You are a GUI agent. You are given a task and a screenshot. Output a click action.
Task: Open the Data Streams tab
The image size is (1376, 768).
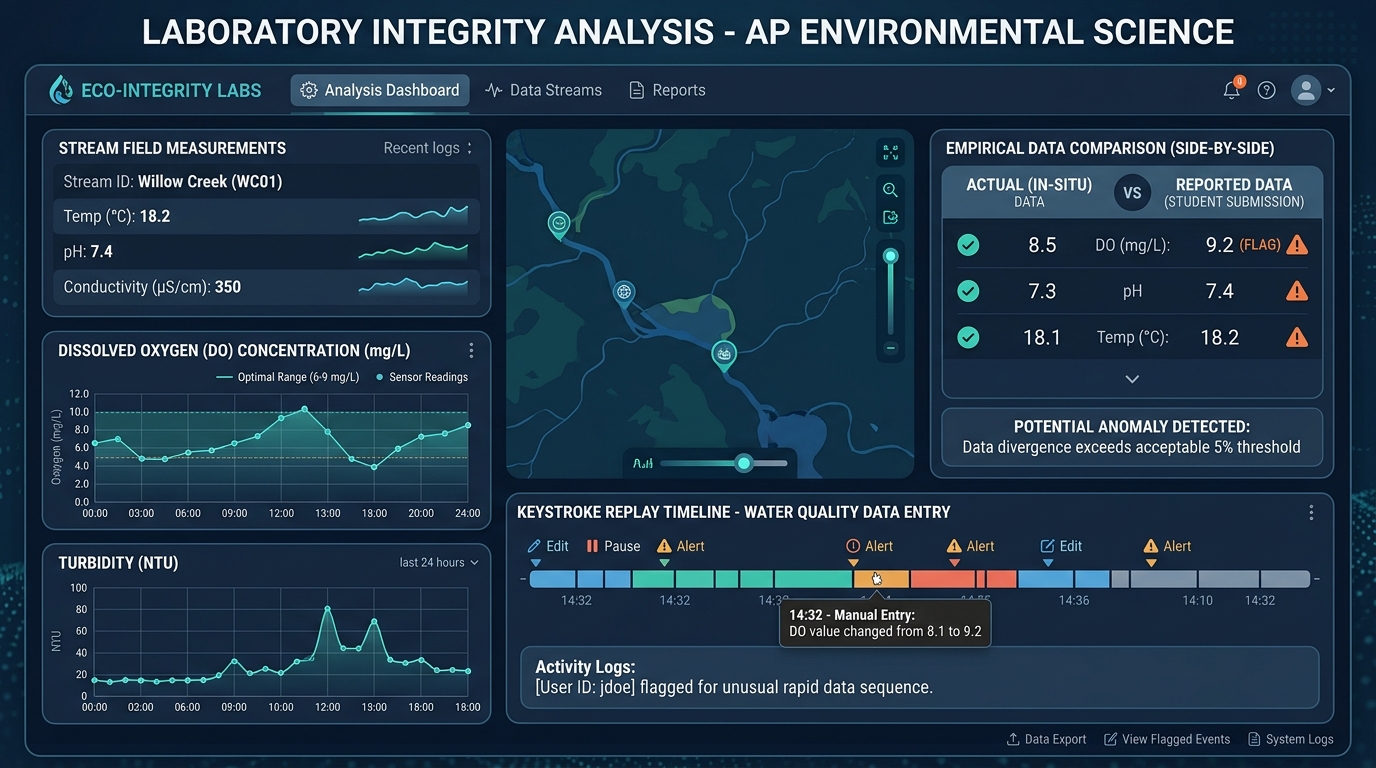[x=543, y=90]
